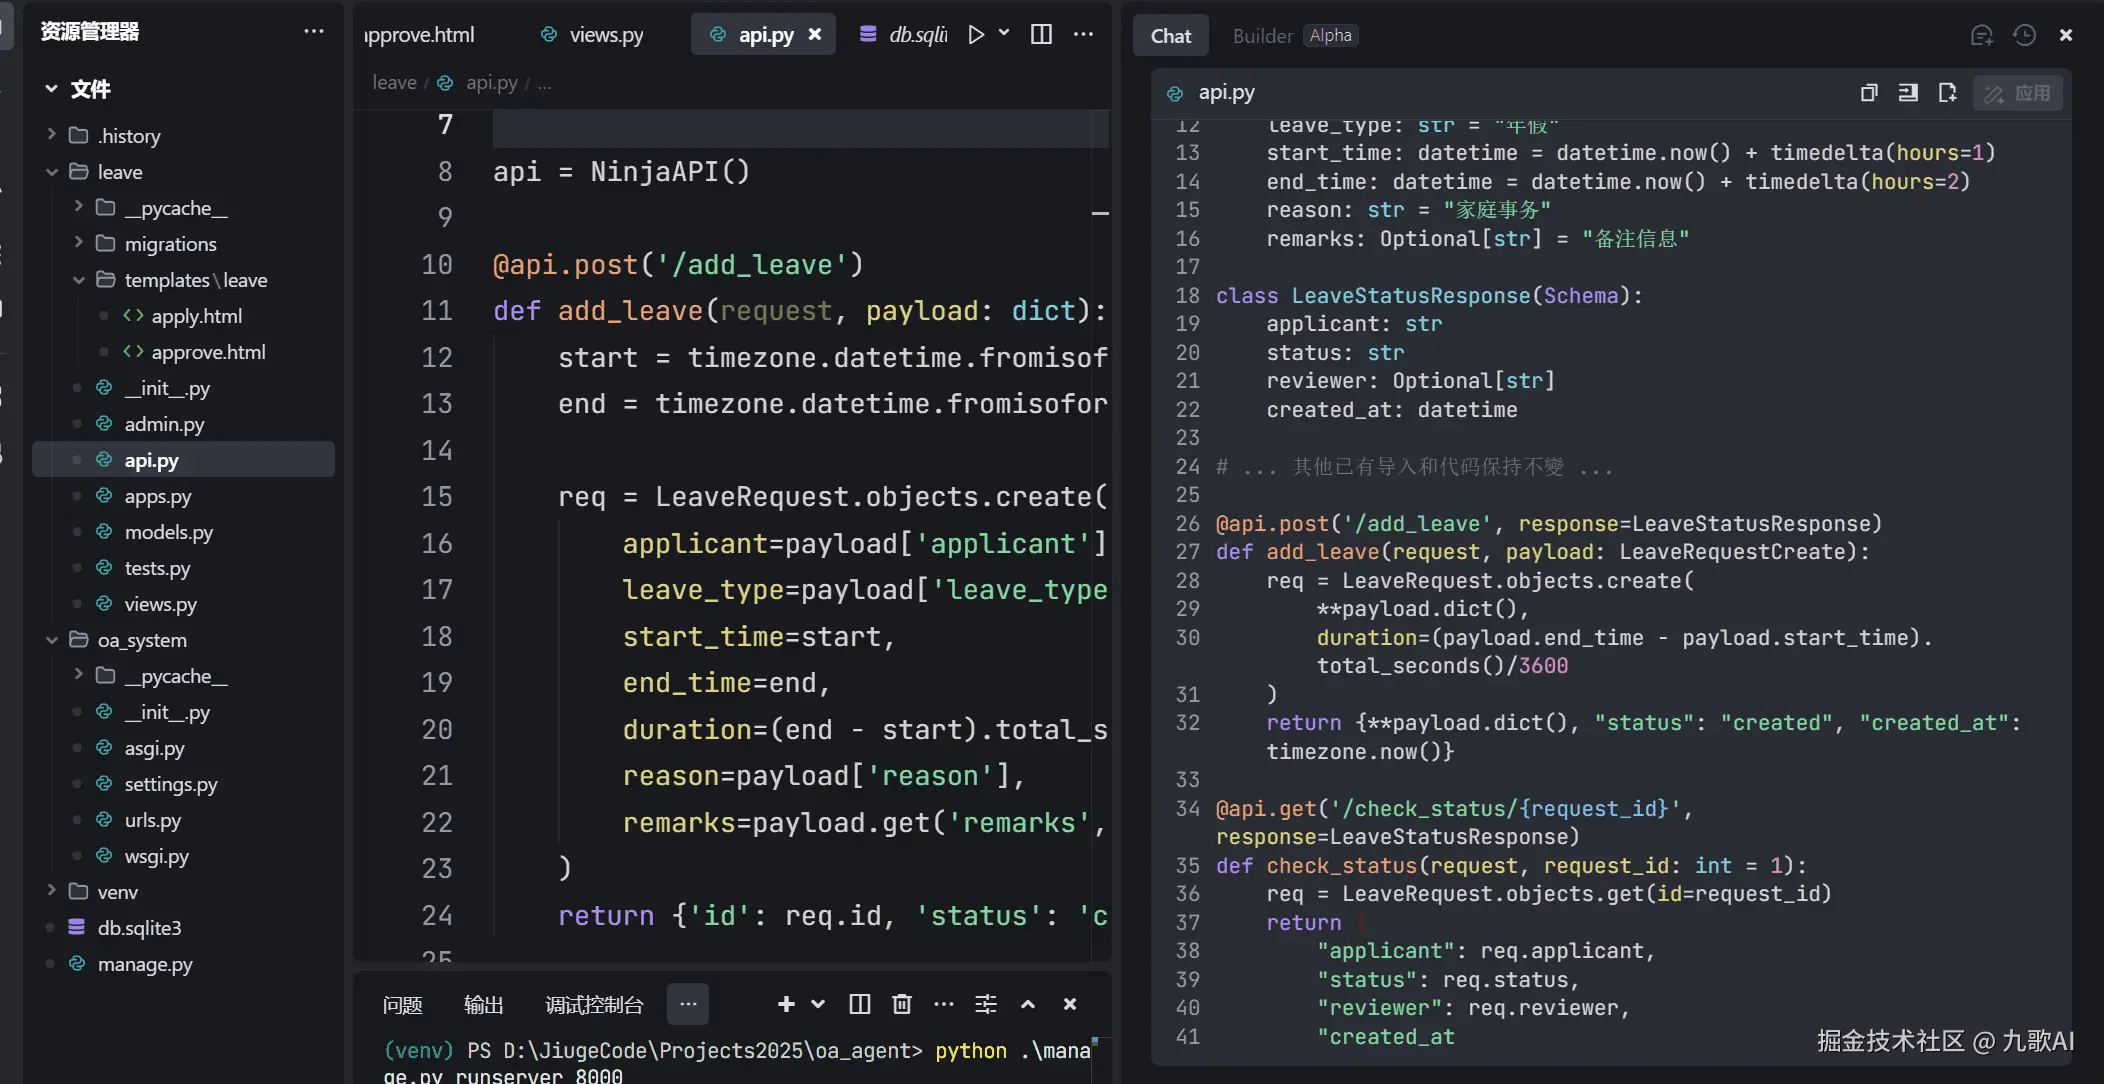Viewport: 2104px width, 1084px height.
Task: Open models.py in the file tree
Action: tap(168, 532)
